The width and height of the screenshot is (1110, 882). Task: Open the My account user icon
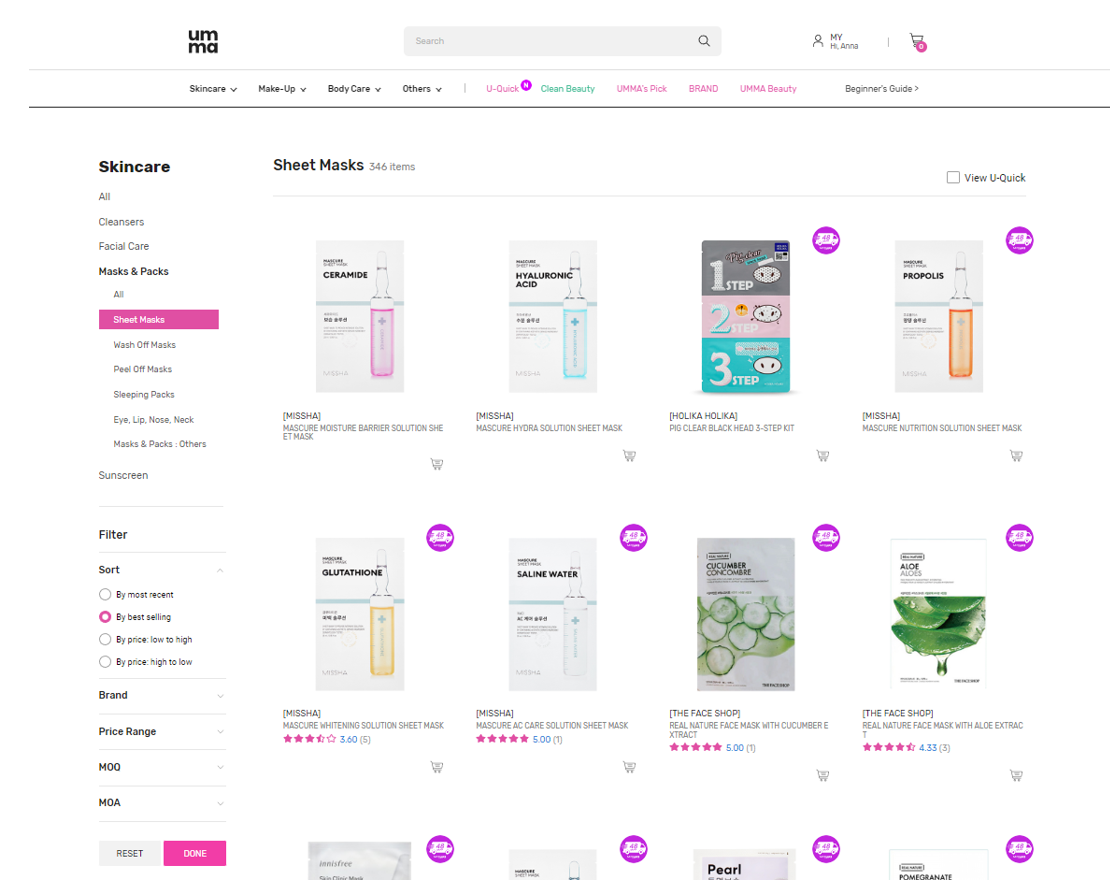pos(818,41)
